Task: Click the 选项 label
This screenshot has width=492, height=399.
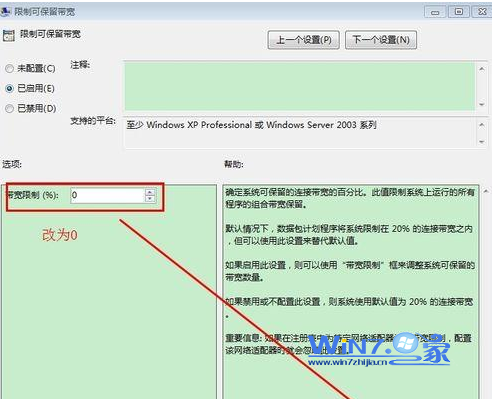Action: click(12, 164)
